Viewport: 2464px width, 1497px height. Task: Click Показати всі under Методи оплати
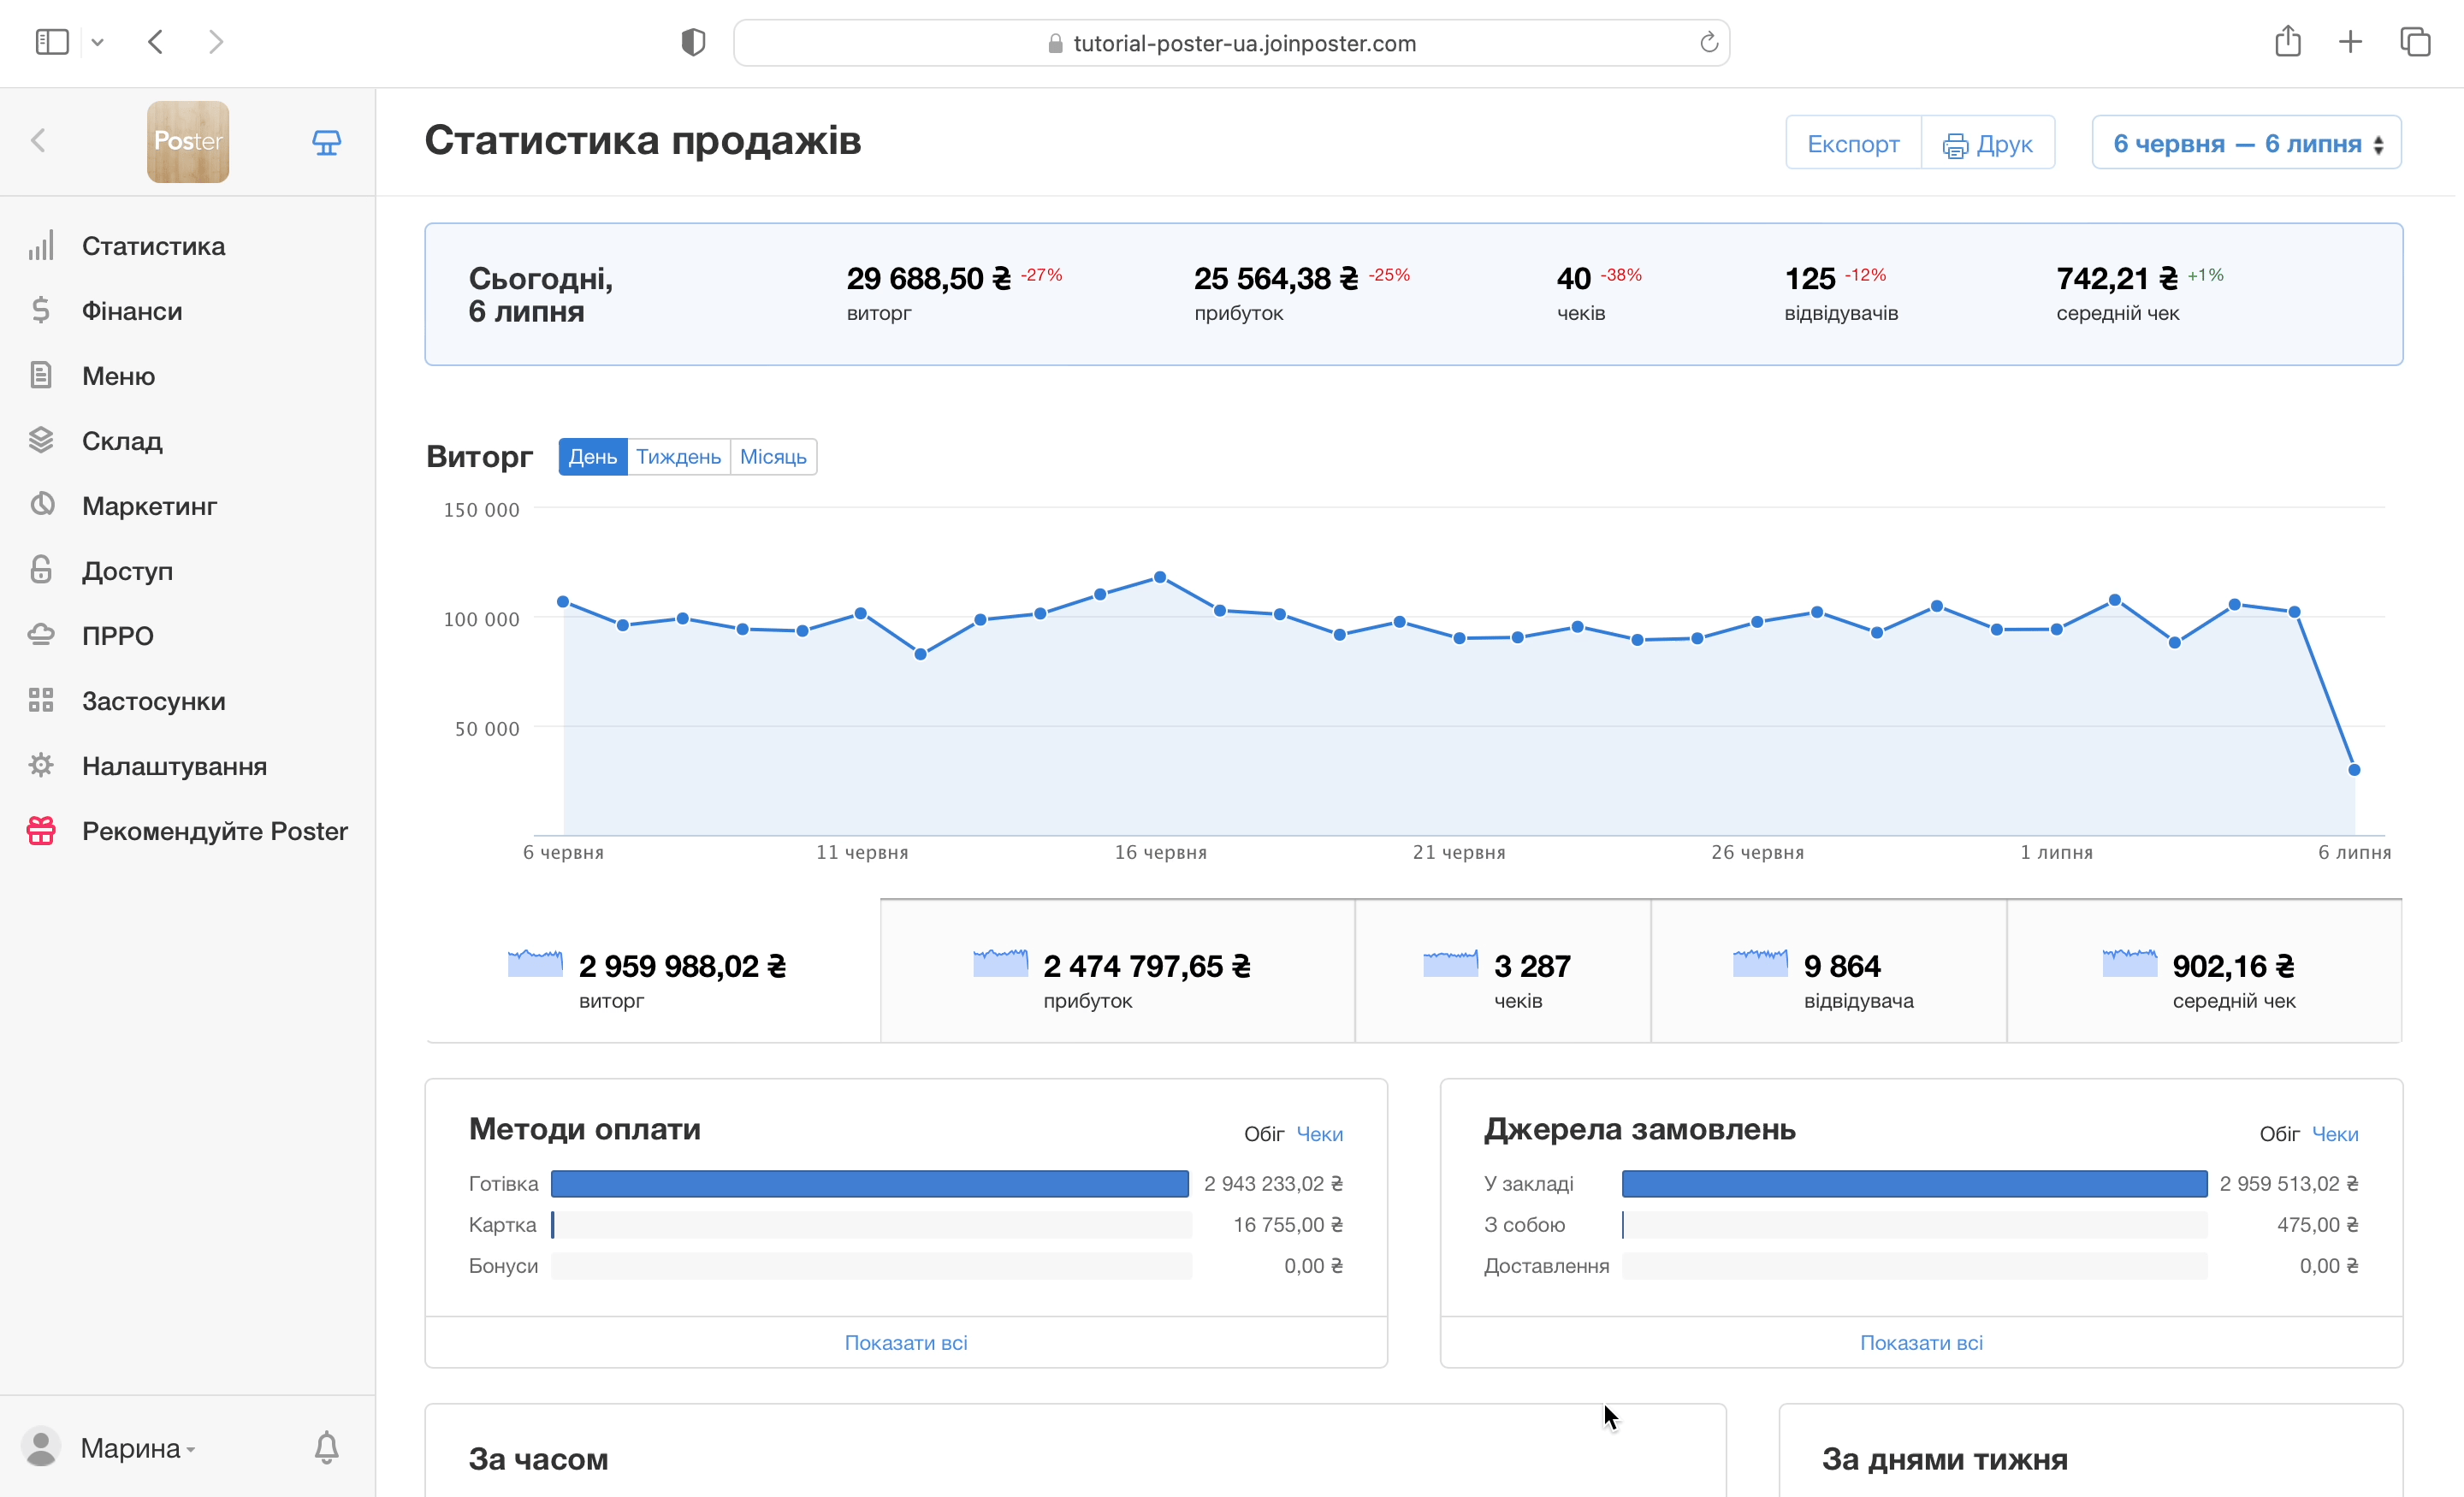(905, 1342)
